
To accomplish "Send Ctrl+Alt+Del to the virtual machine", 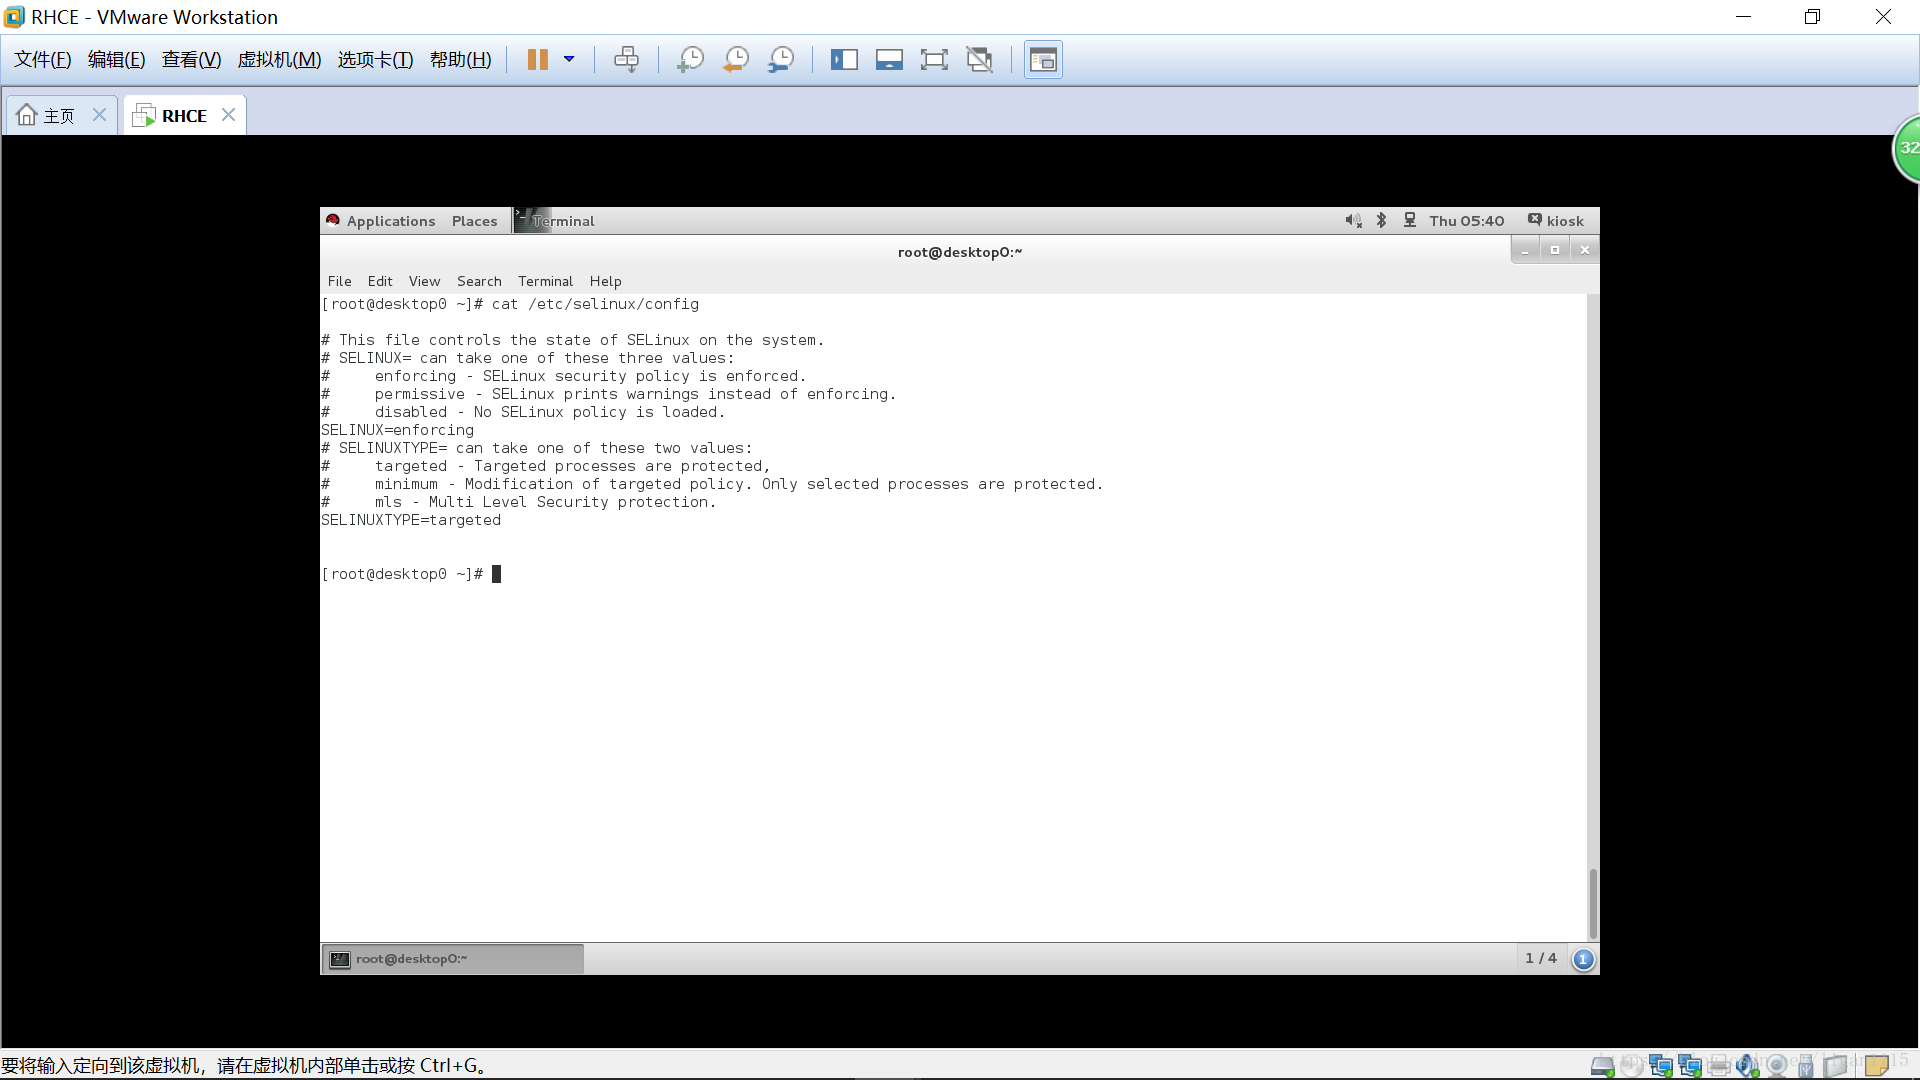I will tap(626, 60).
